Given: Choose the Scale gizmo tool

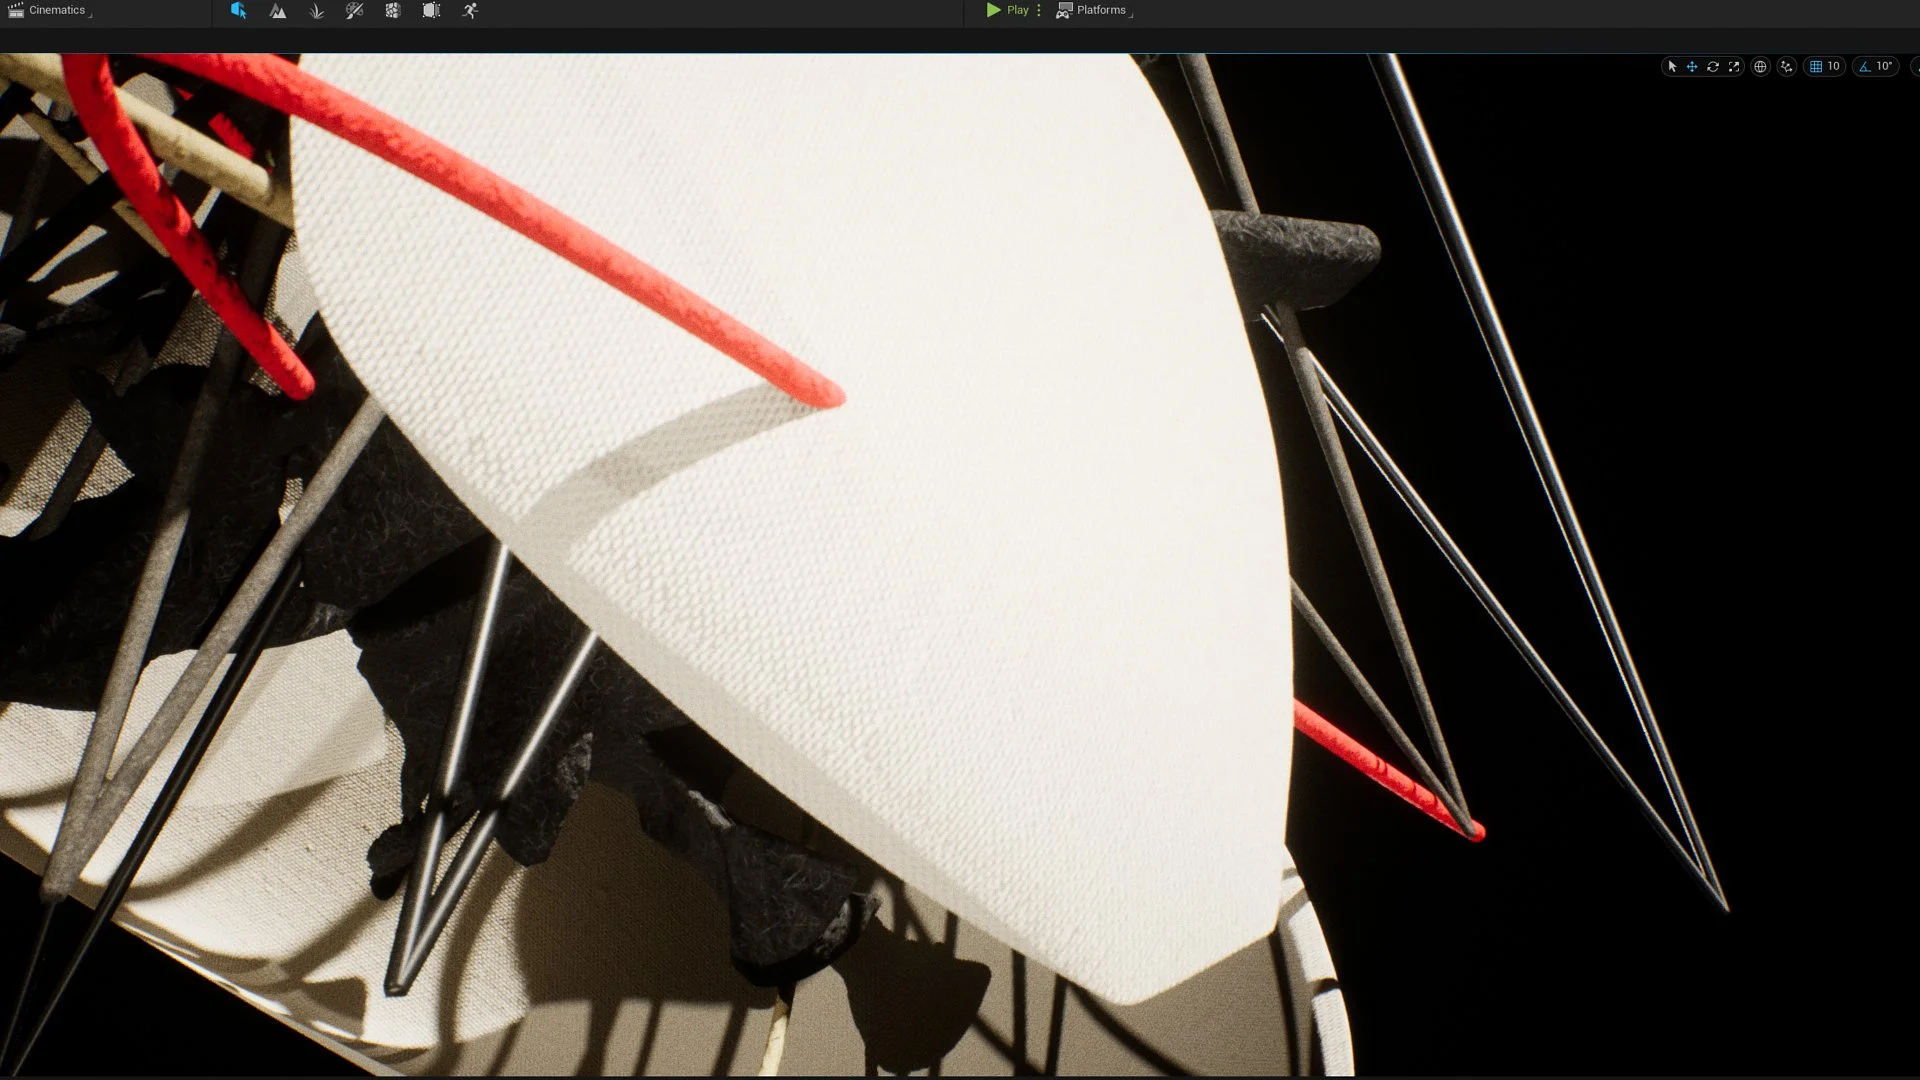Looking at the screenshot, I should coord(1734,66).
